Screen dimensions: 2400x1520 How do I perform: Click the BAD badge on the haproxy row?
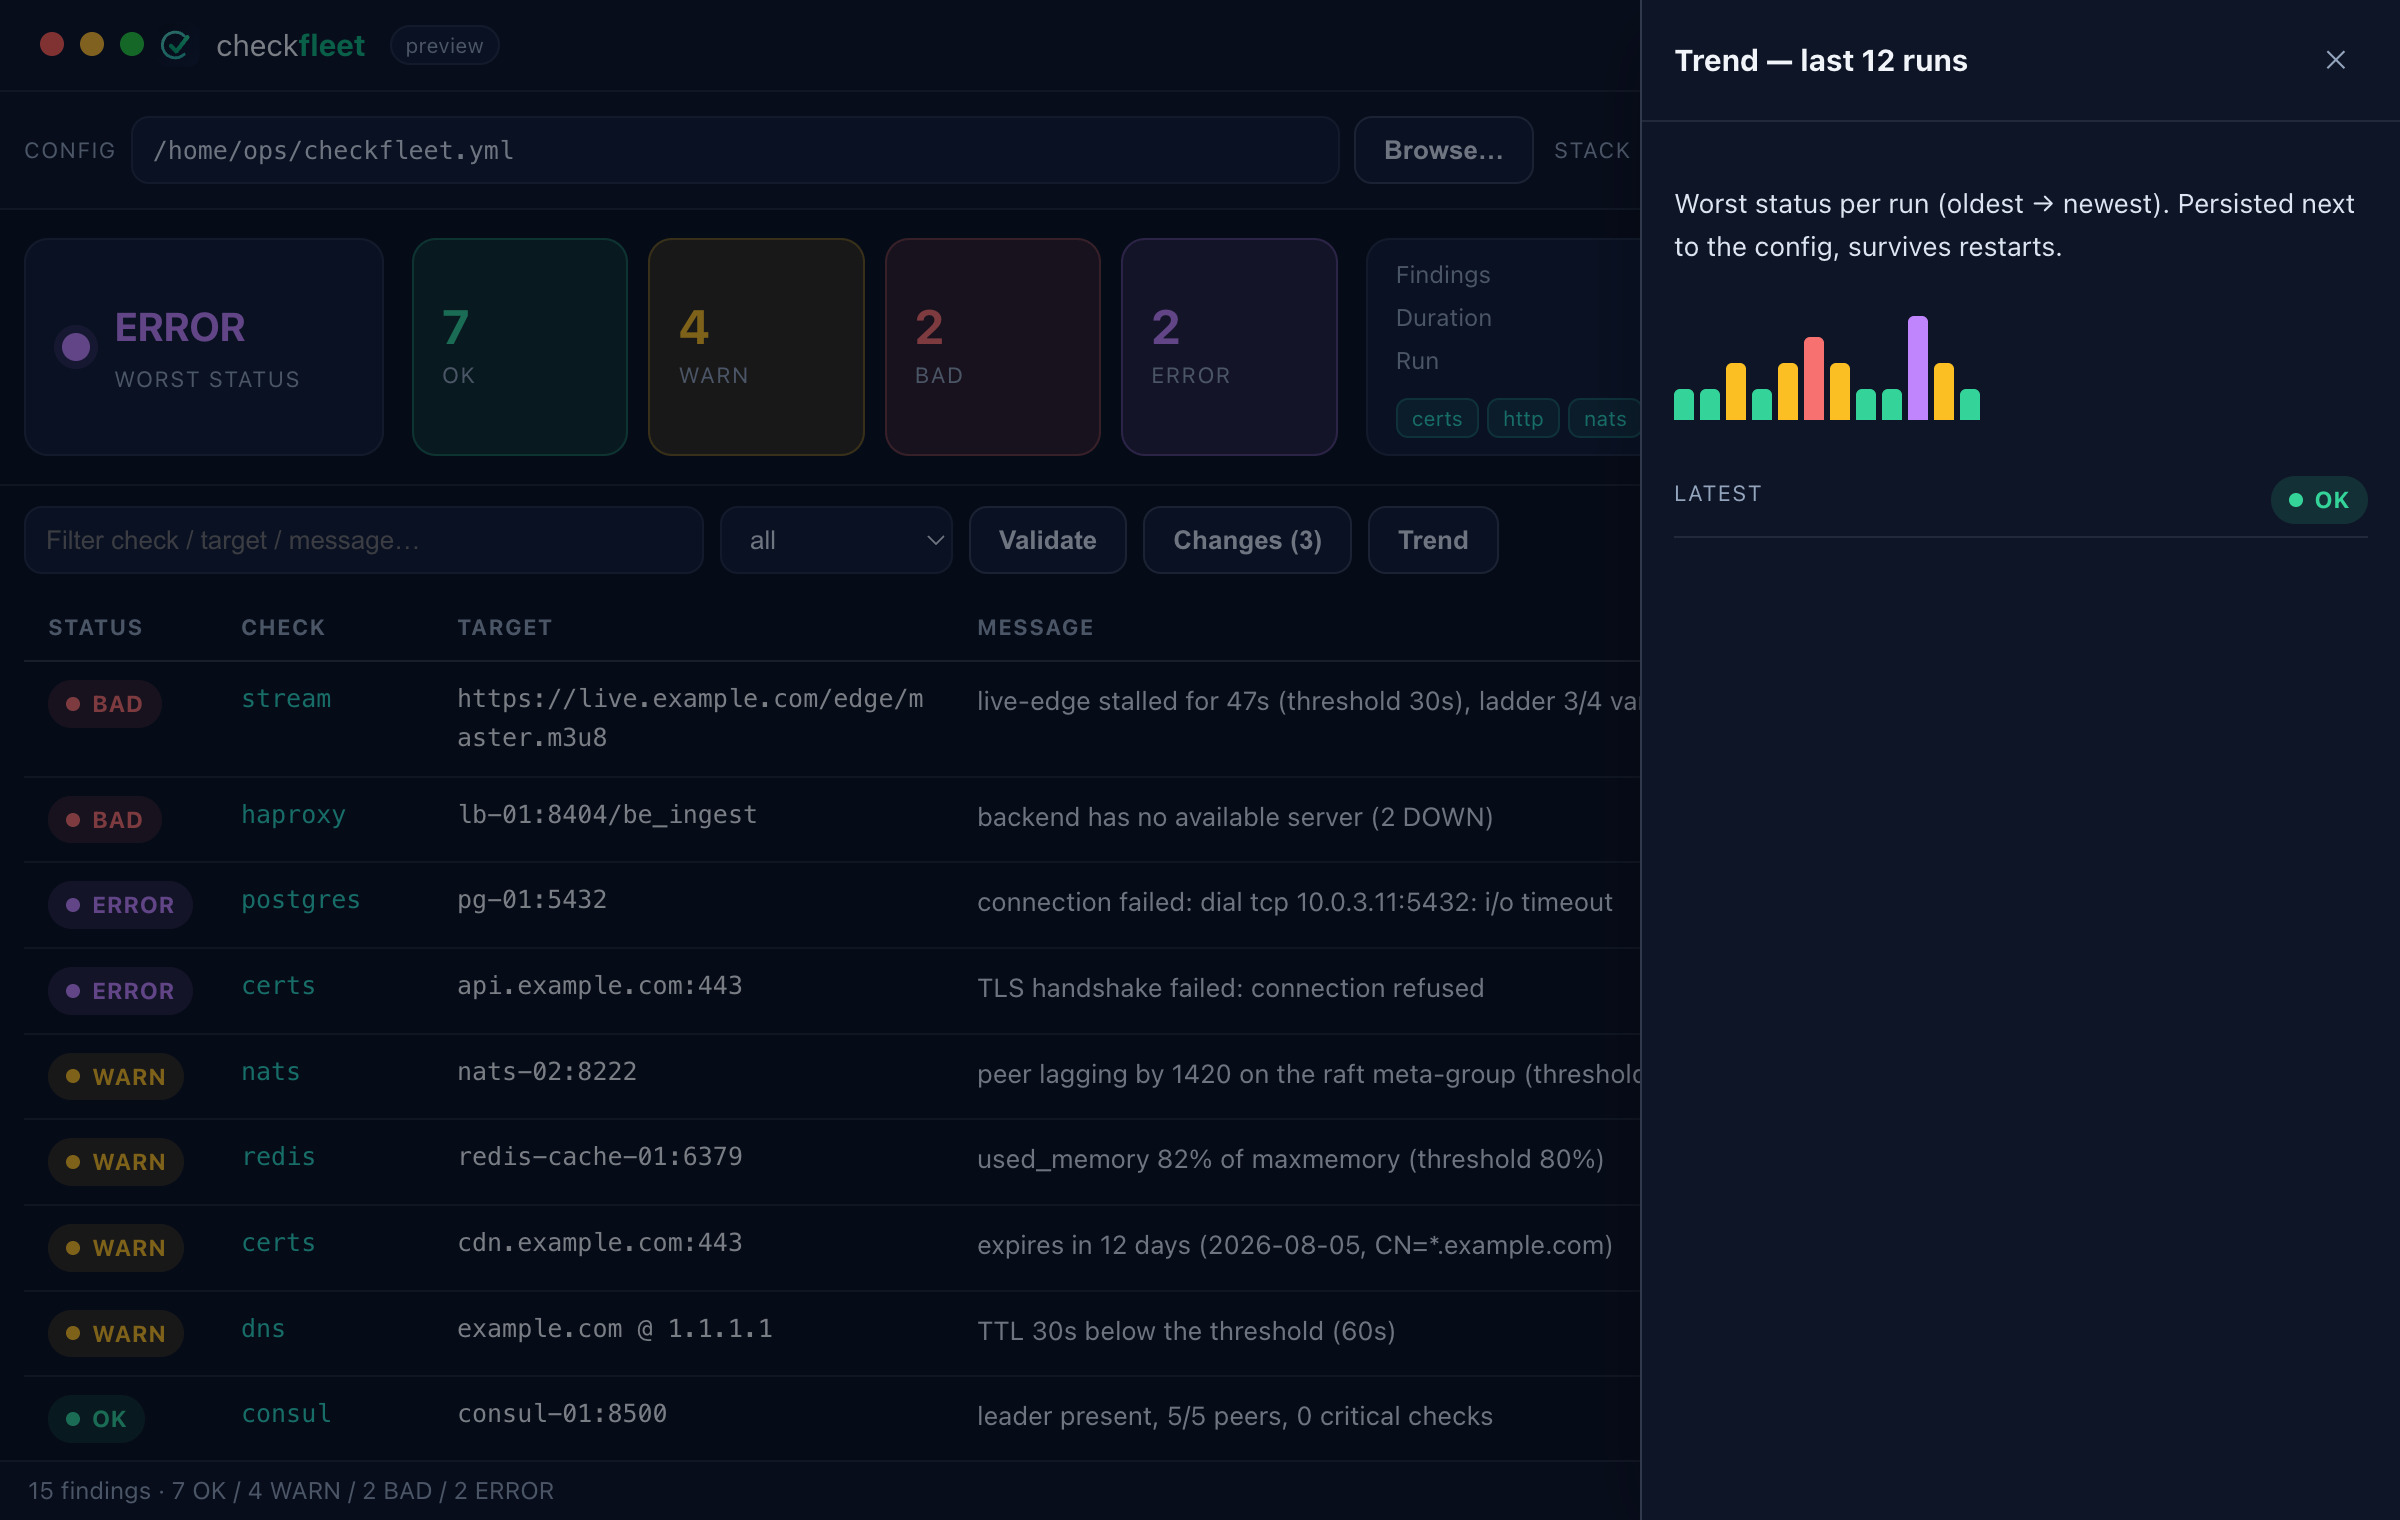[x=105, y=820]
